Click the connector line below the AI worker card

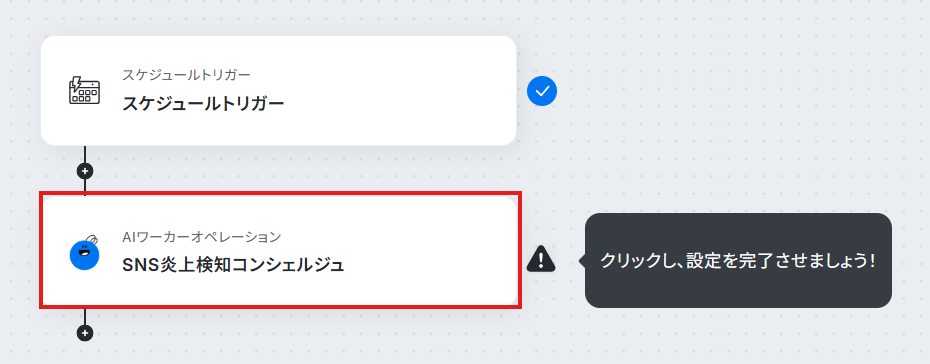pyautogui.click(x=85, y=317)
